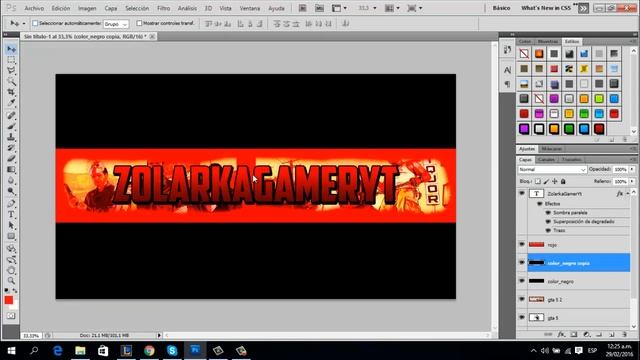Screen dimensions: 640x360
Task: Select the Zoom tool in the toolbox
Action: click(x=11, y=281)
